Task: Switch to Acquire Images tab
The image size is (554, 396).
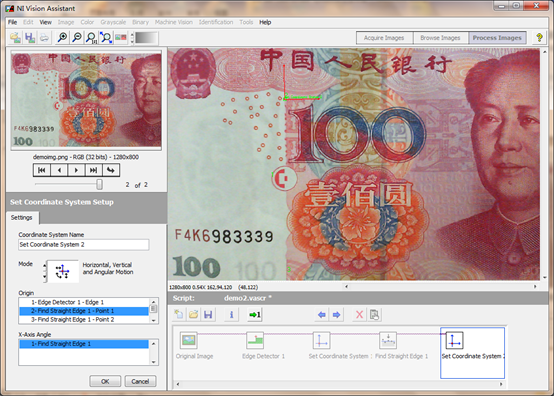Action: tap(384, 38)
